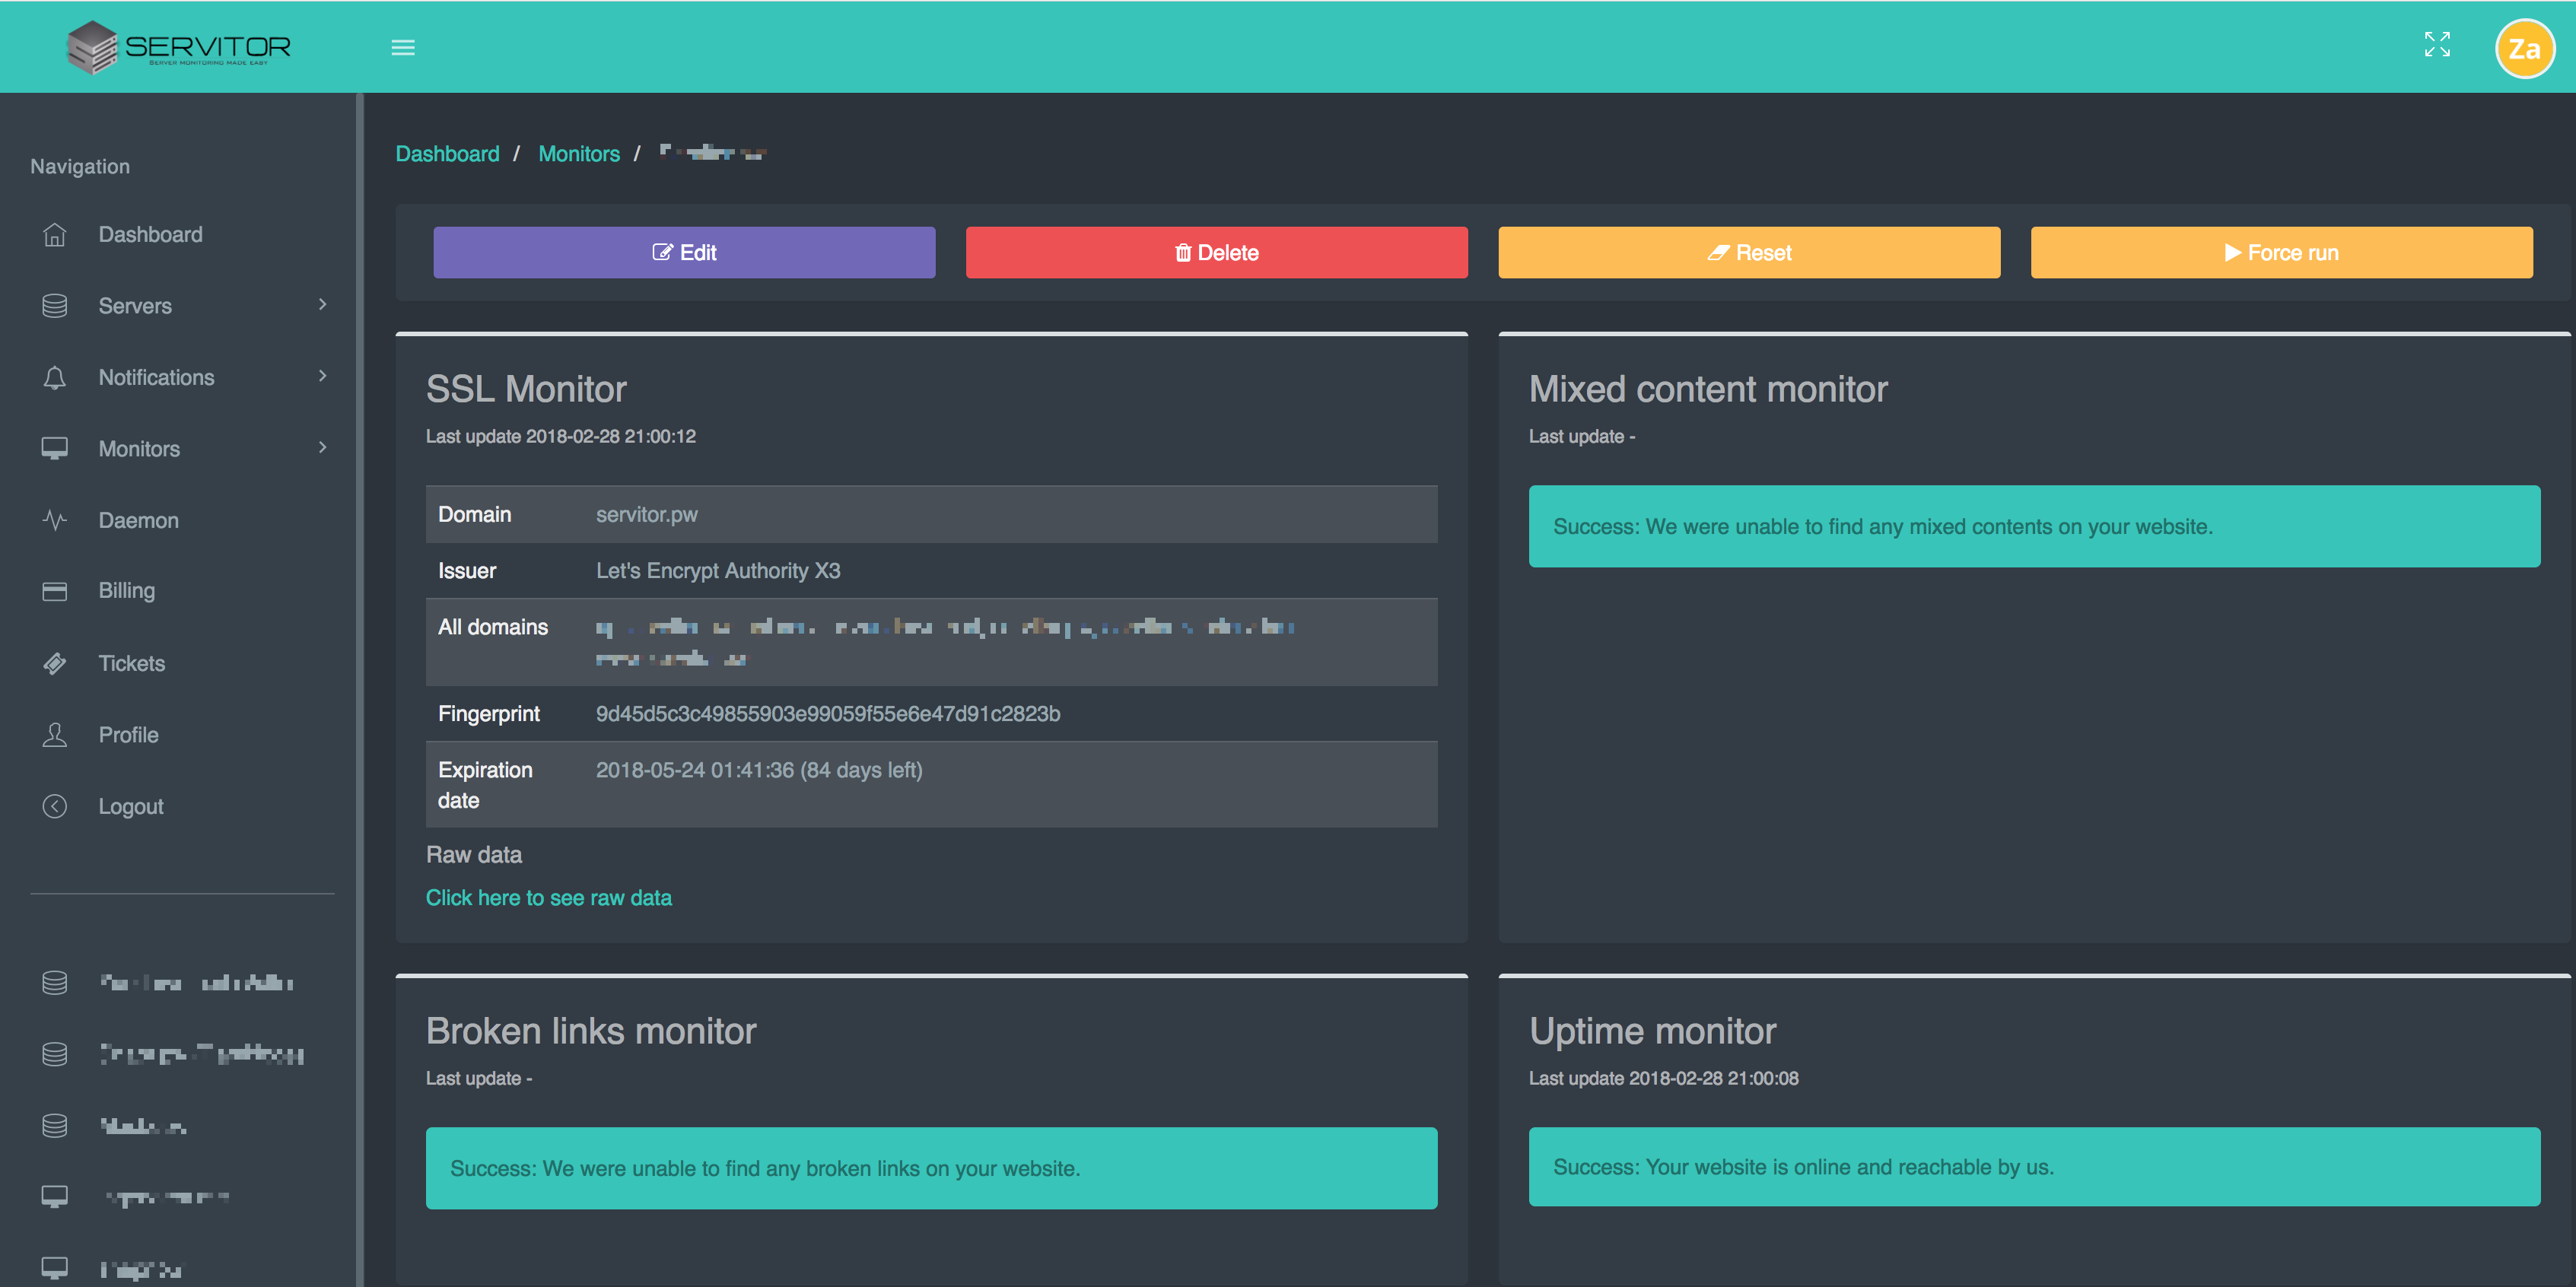
Task: Open the Za user avatar menu
Action: 2523,48
